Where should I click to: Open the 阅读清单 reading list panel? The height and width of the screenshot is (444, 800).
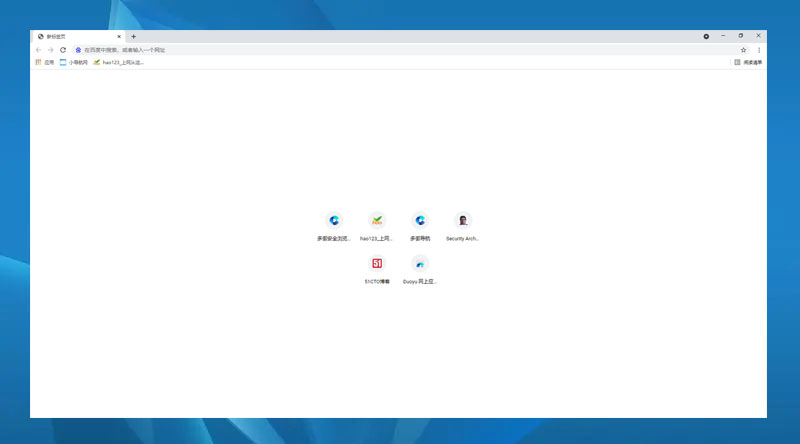click(x=748, y=62)
